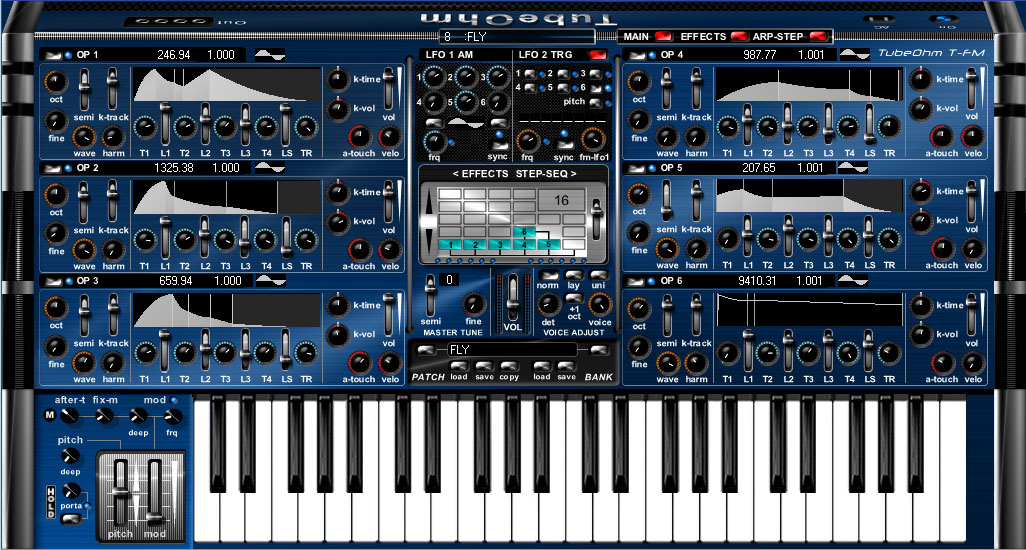Turn the det knob in Voice Adjust

tap(548, 304)
